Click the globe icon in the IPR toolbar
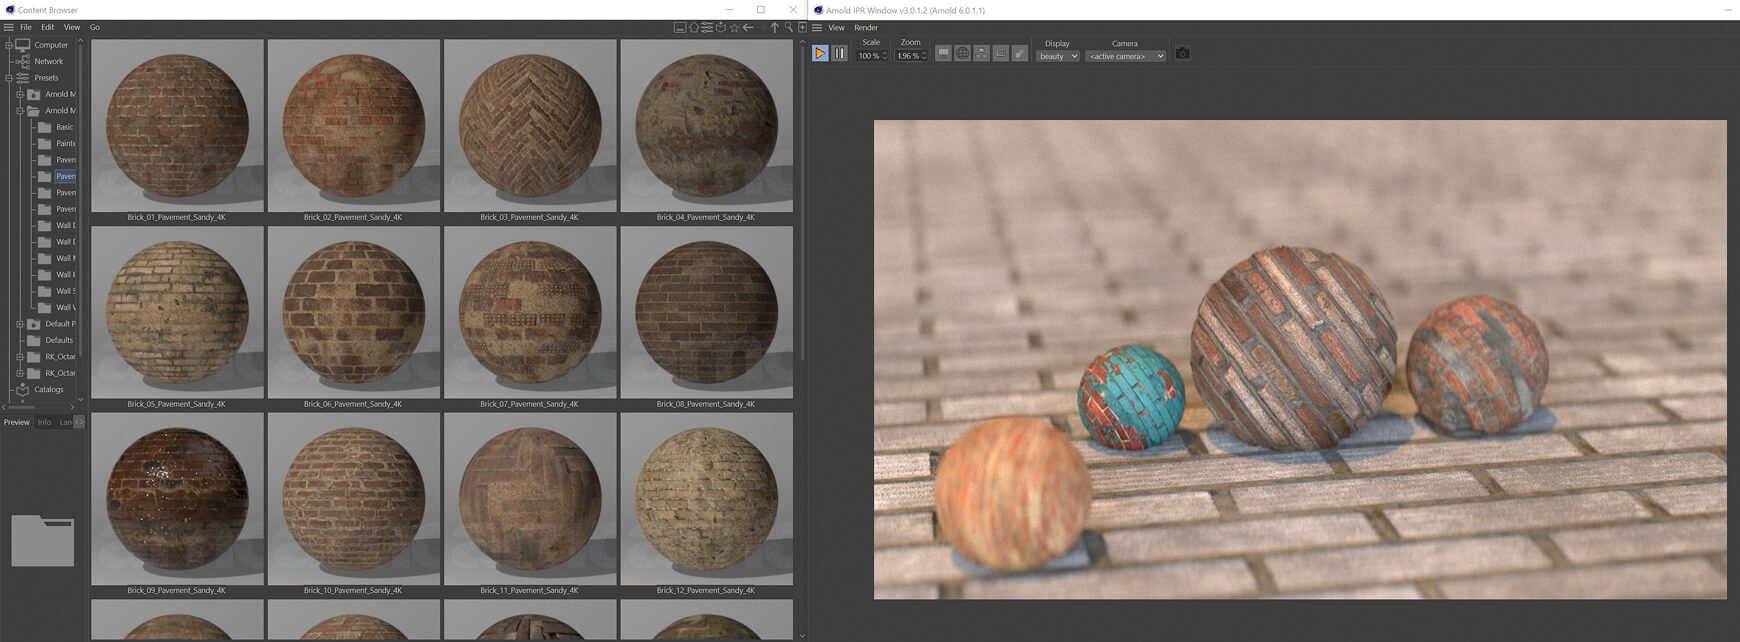Viewport: 1740px width, 642px height. click(x=962, y=53)
